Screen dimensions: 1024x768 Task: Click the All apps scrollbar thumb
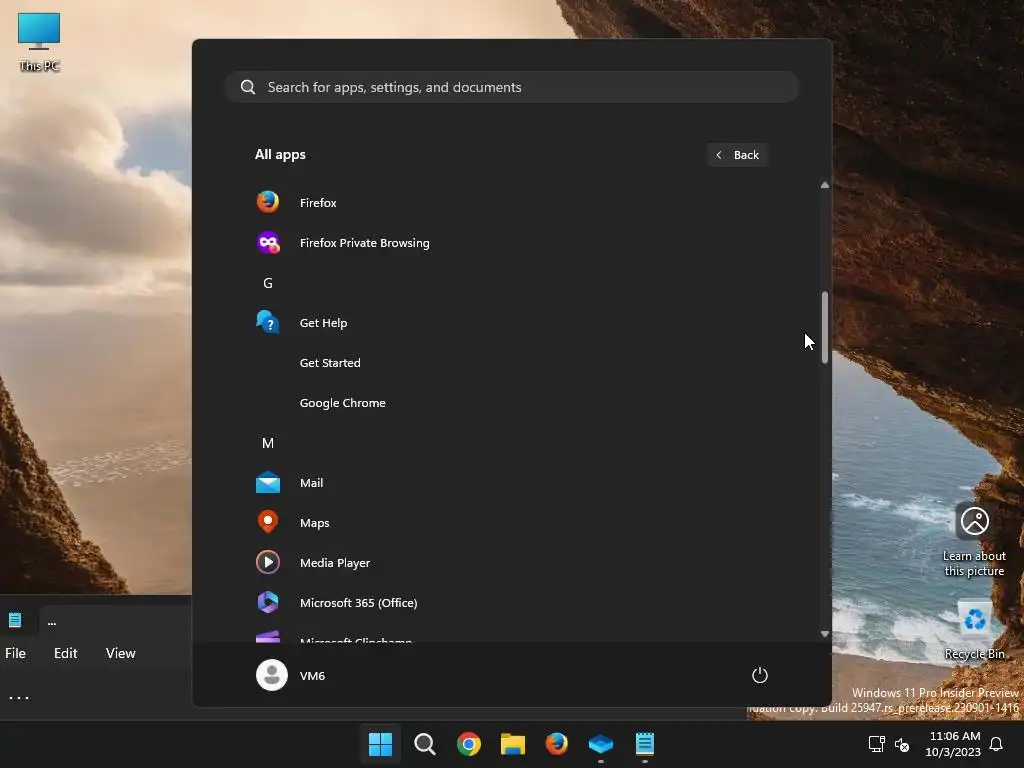coord(825,327)
